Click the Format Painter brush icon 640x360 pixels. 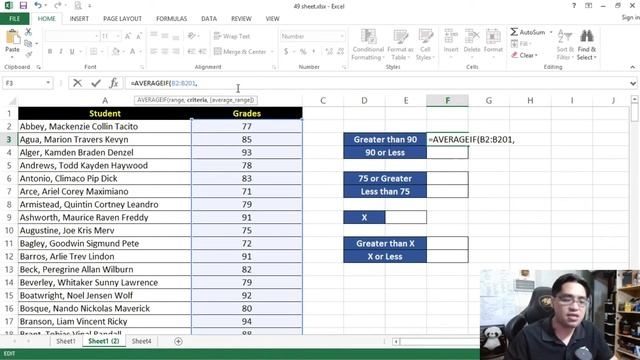(28, 54)
